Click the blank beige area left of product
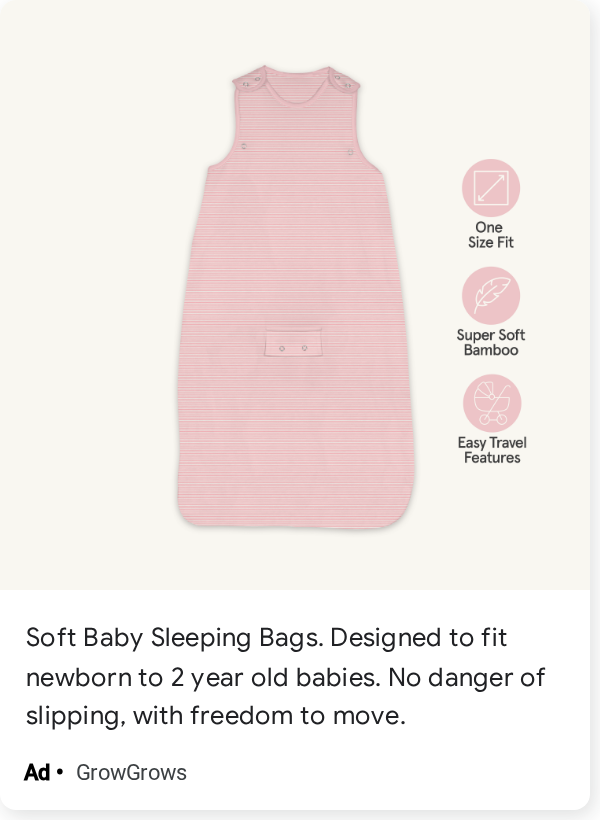Screen dimensions: 600x820 (89, 293)
